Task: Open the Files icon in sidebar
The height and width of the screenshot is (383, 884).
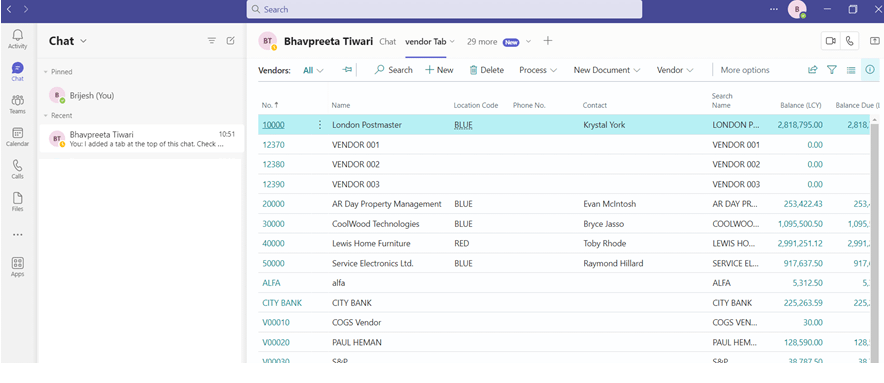Action: [x=17, y=201]
